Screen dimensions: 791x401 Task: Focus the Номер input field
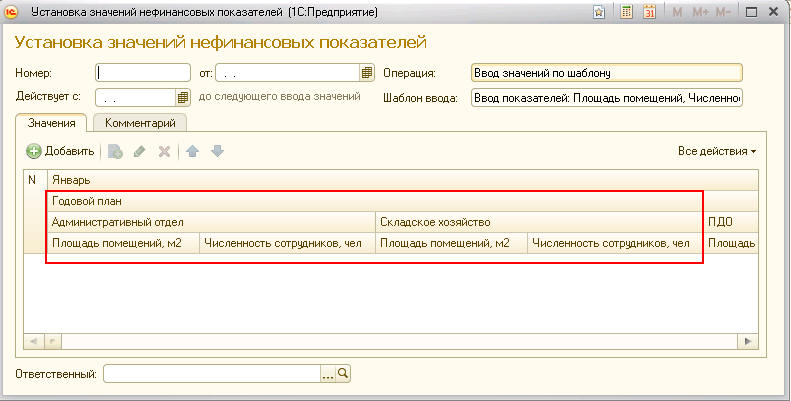[x=143, y=73]
